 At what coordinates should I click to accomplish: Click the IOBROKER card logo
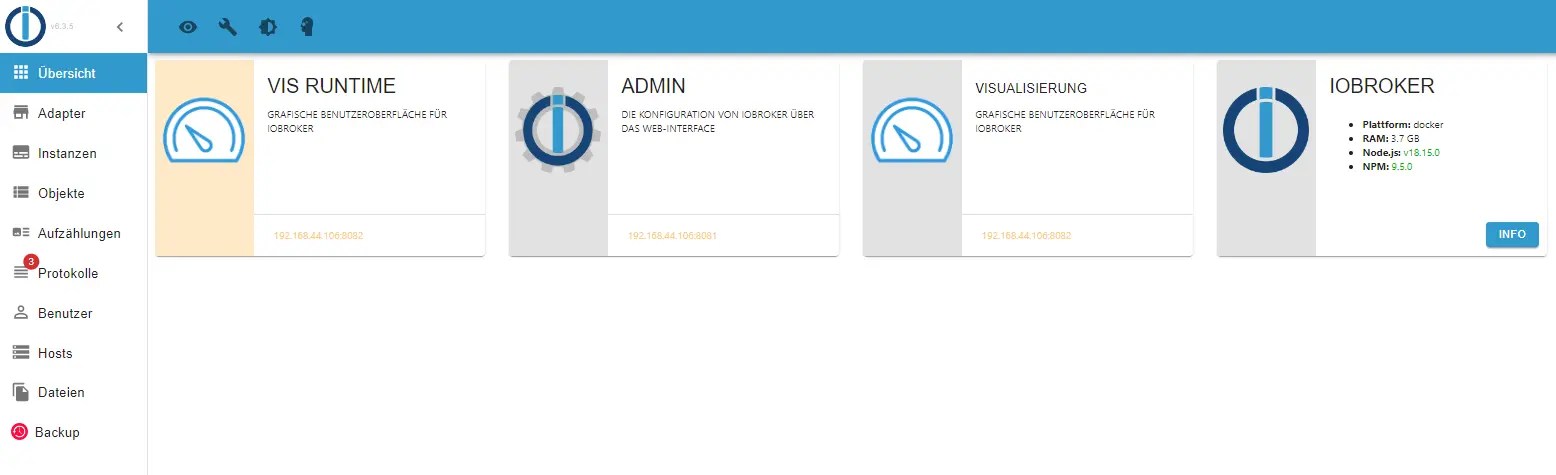1266,130
